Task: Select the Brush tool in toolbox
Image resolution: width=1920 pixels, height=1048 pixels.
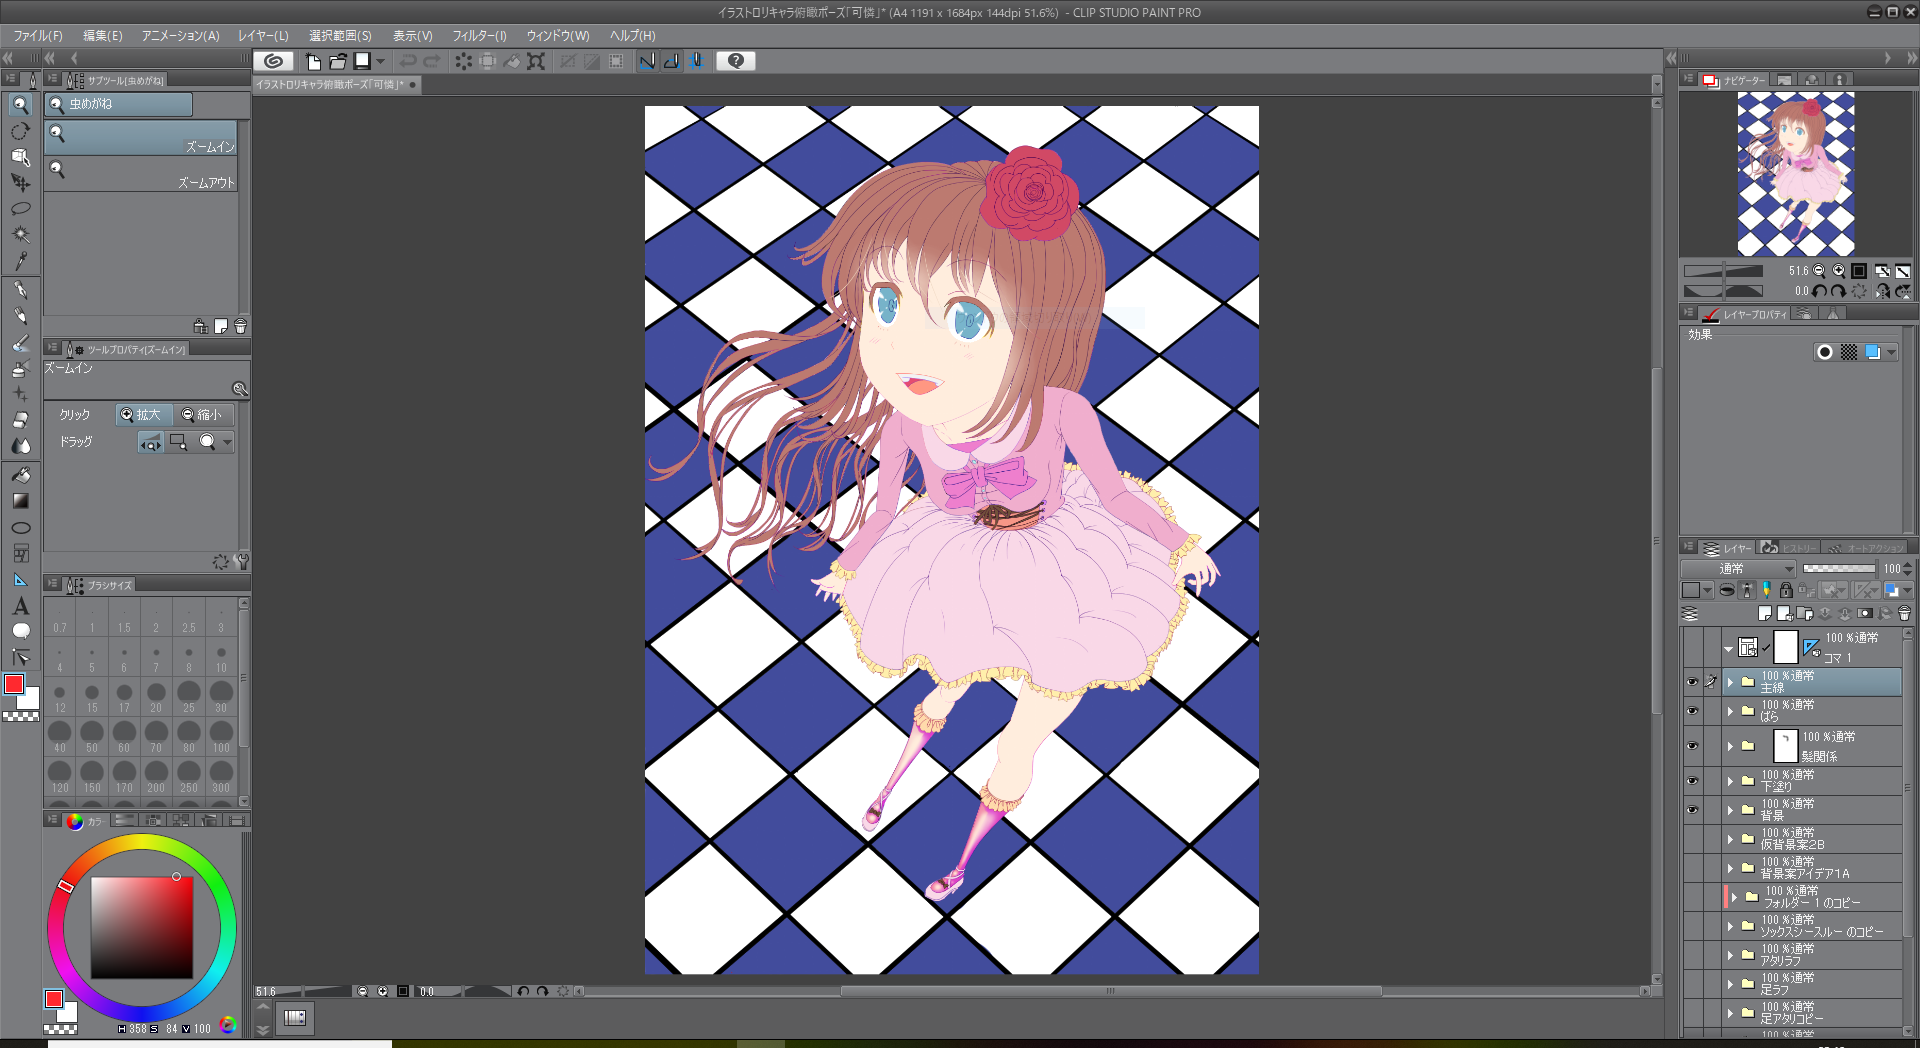Action: (20, 342)
